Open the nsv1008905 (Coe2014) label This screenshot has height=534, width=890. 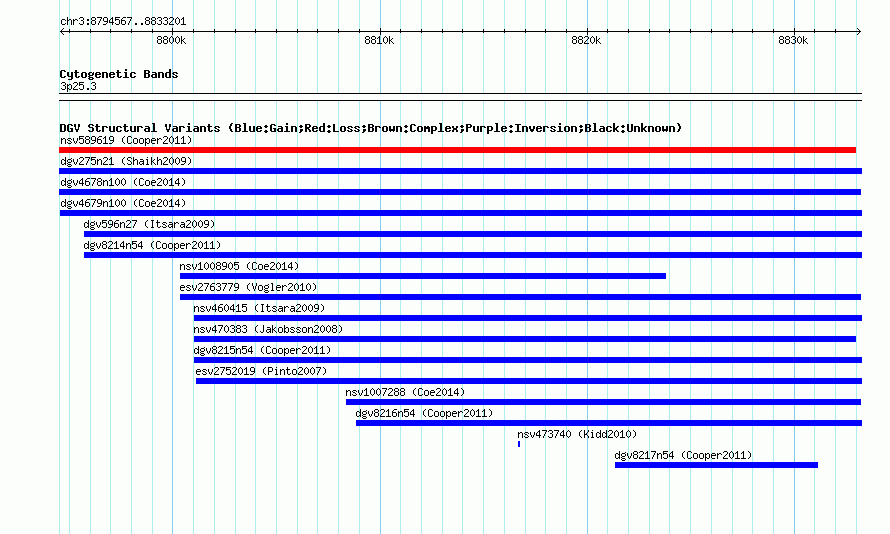(239, 266)
